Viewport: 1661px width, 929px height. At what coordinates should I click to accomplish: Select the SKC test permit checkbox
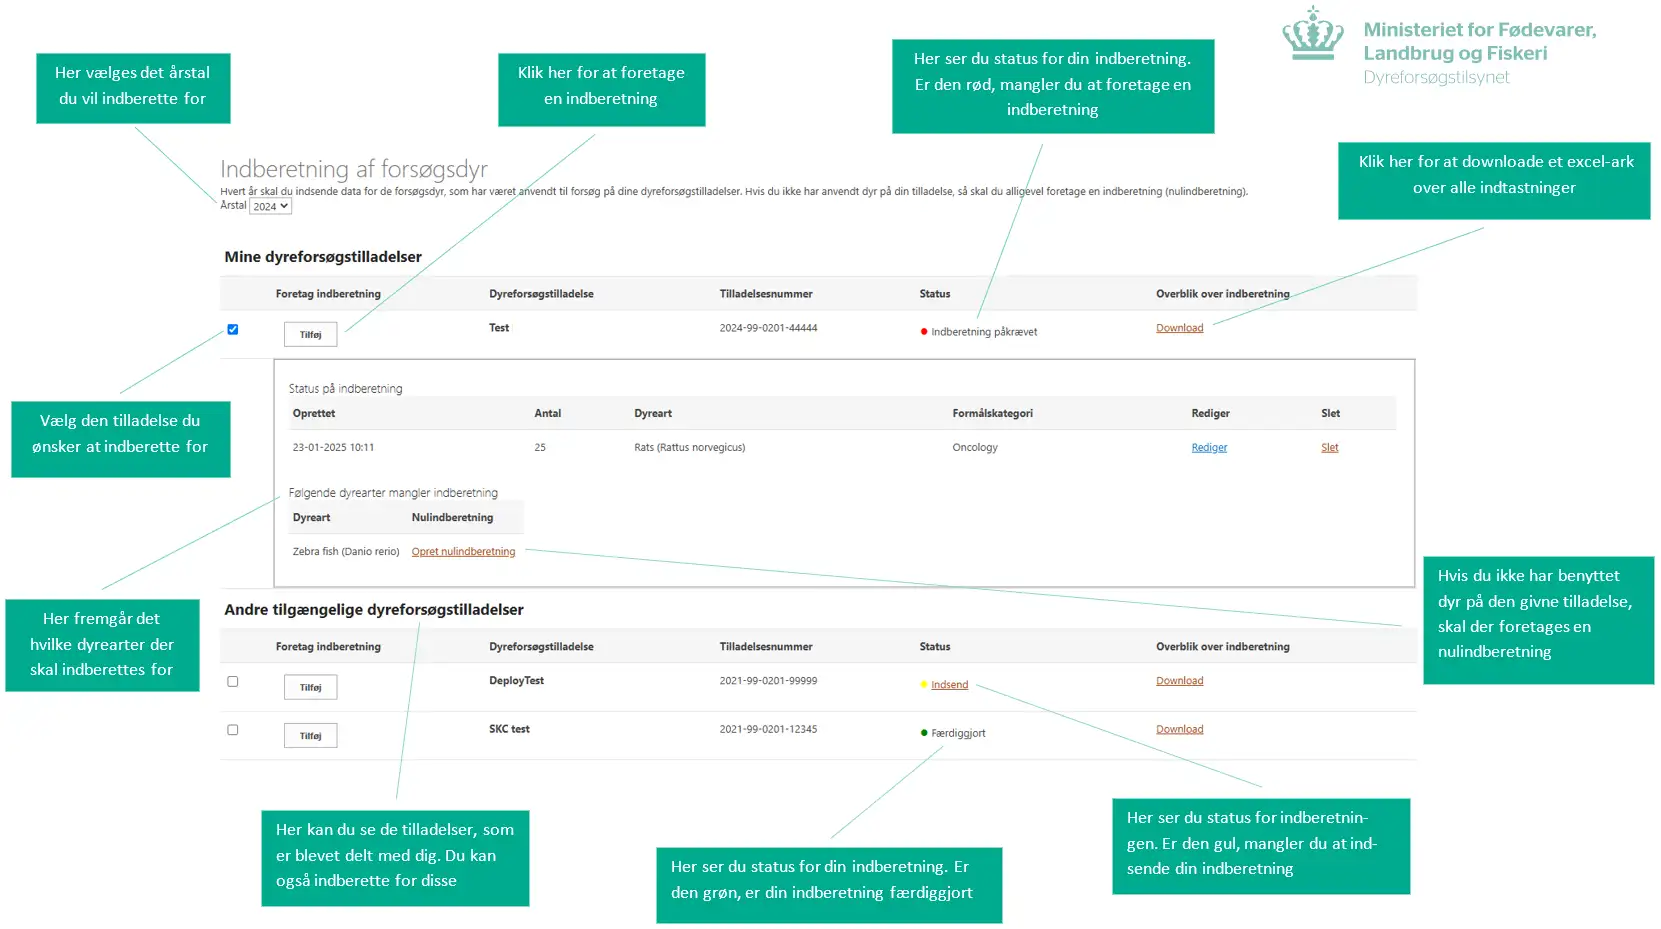tap(233, 730)
